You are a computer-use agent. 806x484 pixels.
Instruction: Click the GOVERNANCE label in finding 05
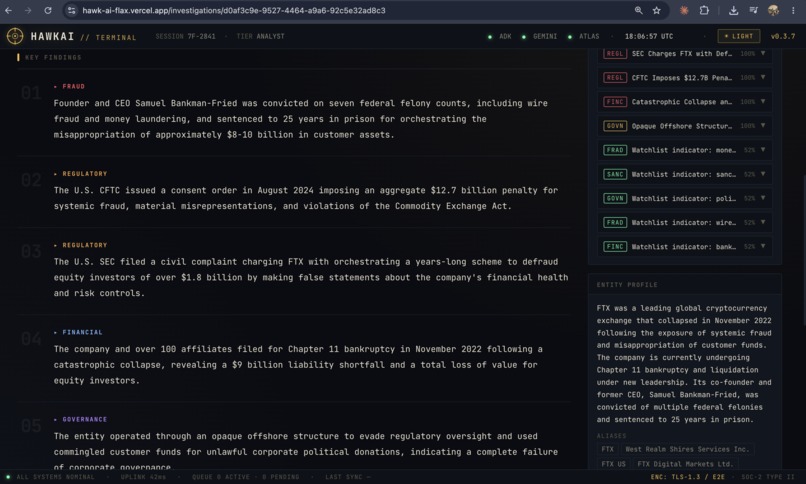(x=85, y=419)
